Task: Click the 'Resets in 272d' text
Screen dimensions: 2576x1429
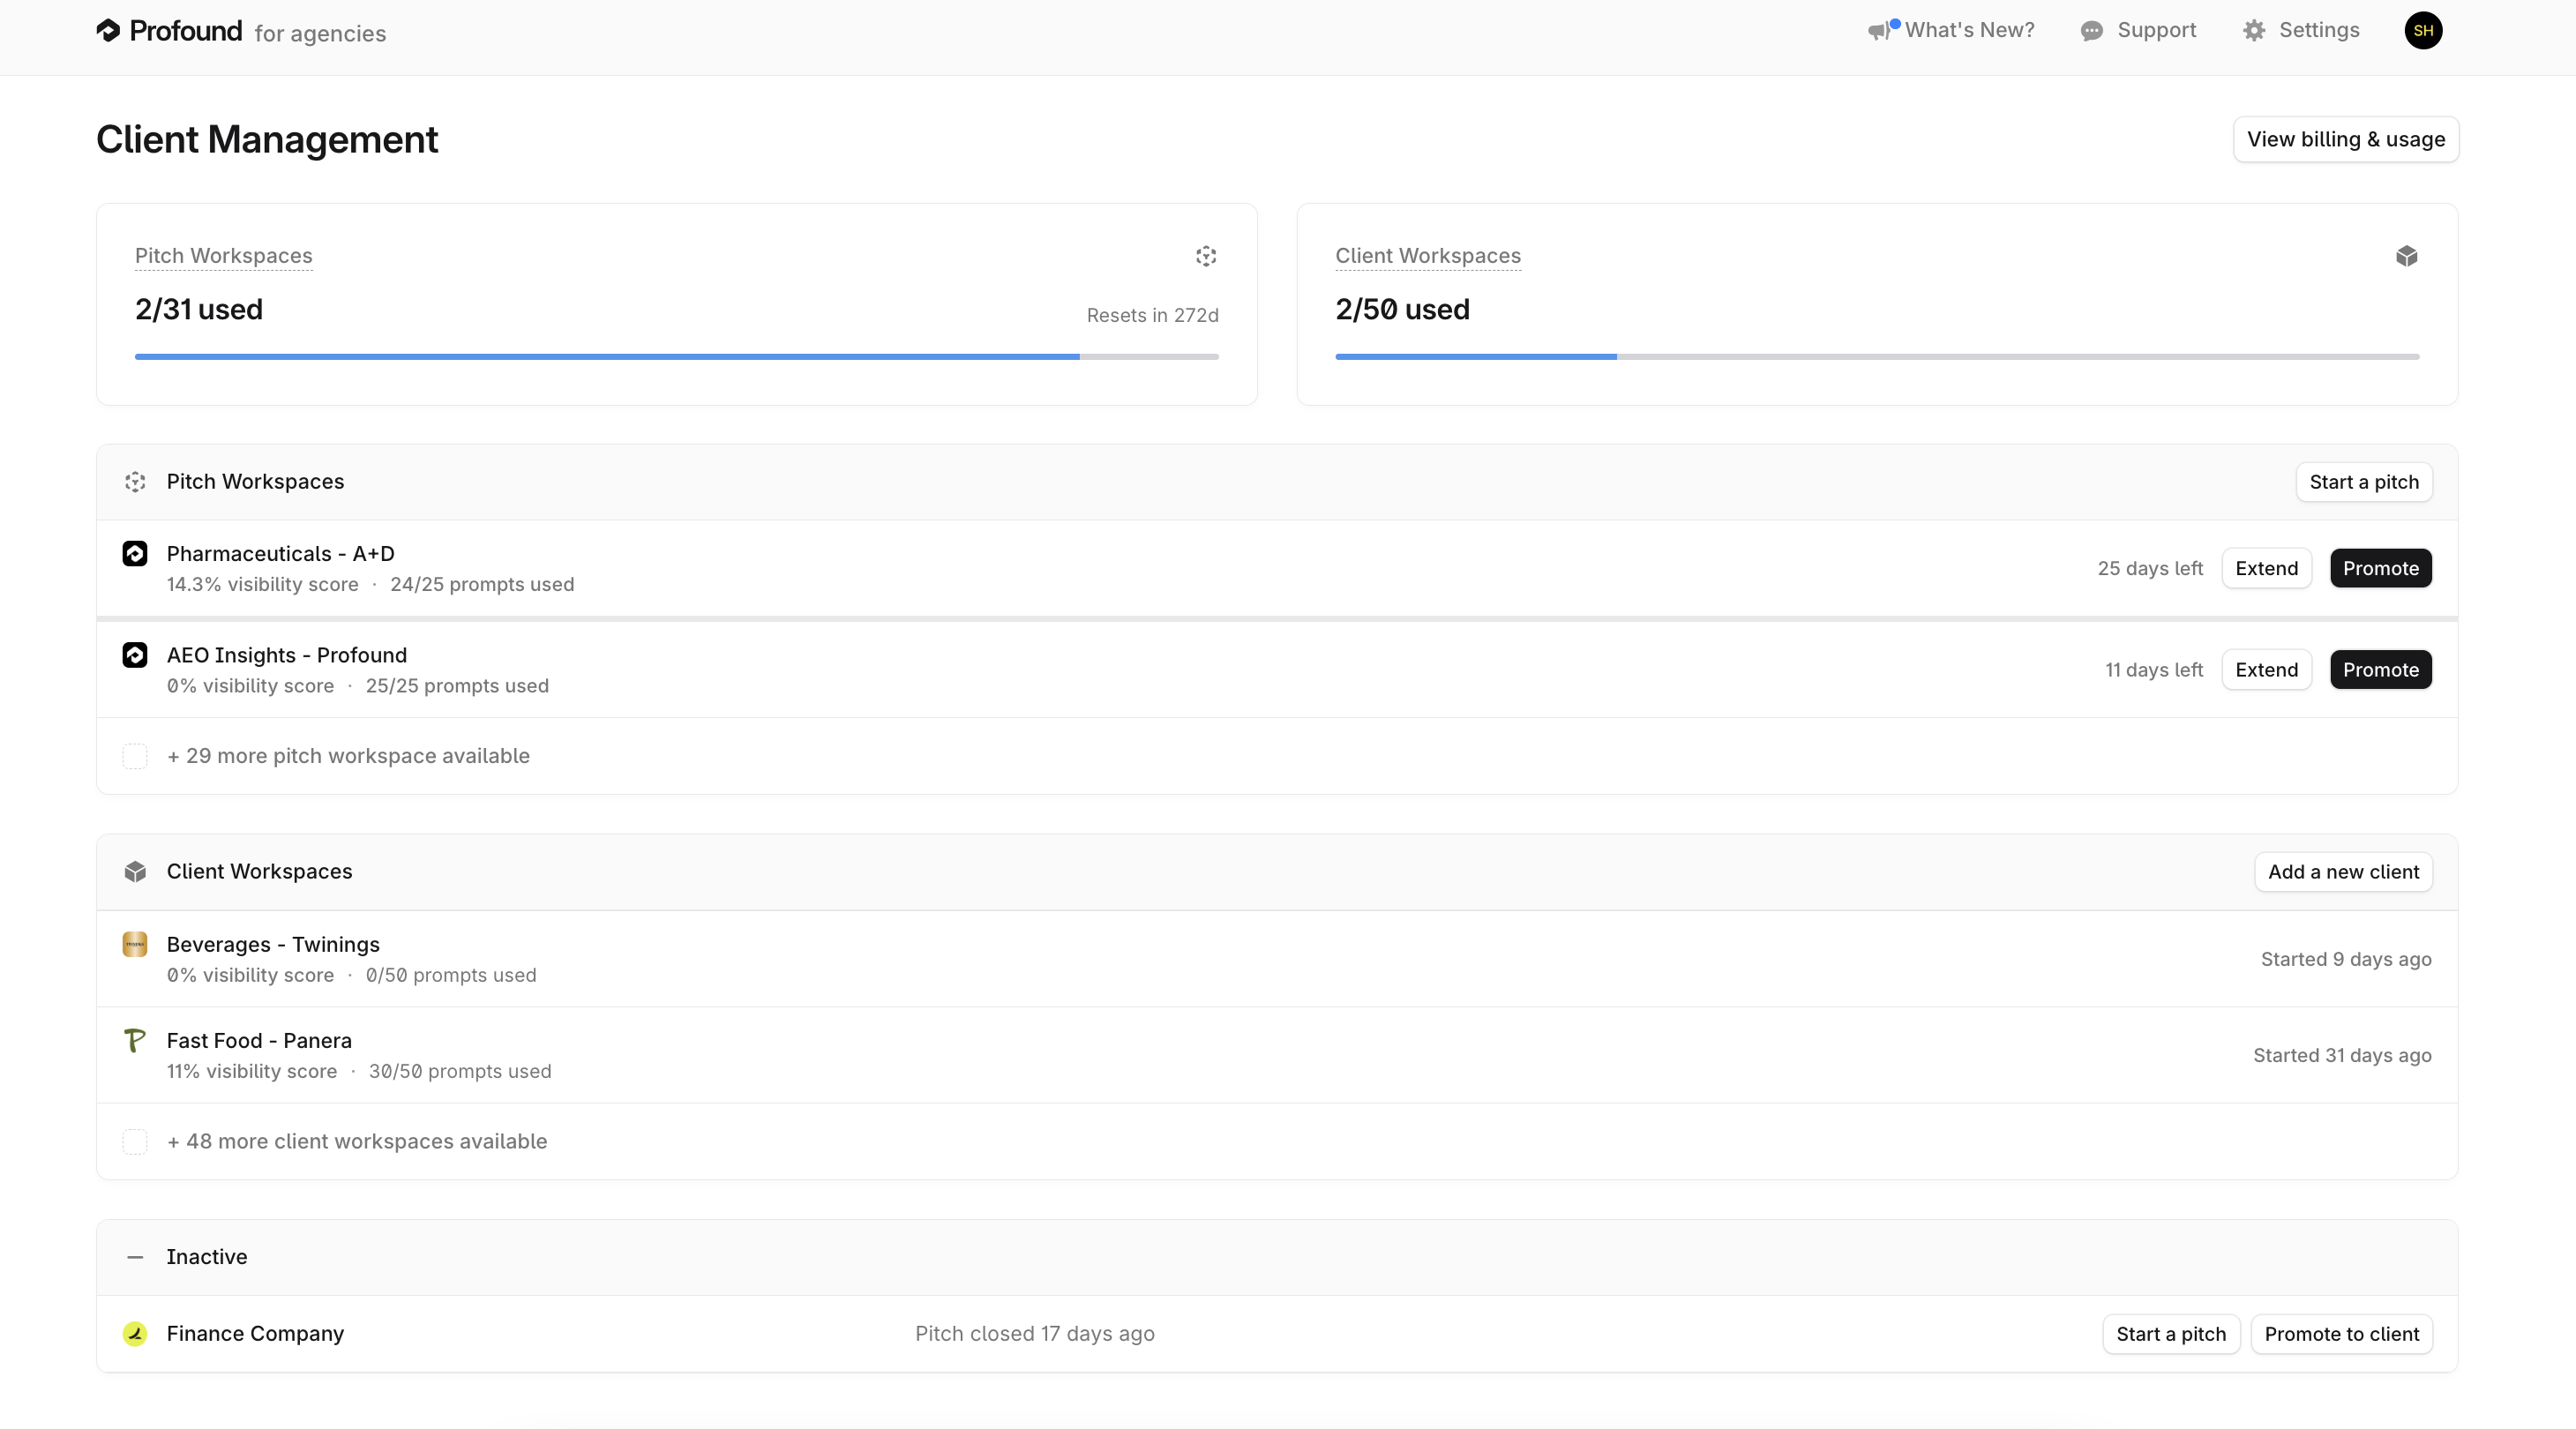Action: coord(1152,315)
